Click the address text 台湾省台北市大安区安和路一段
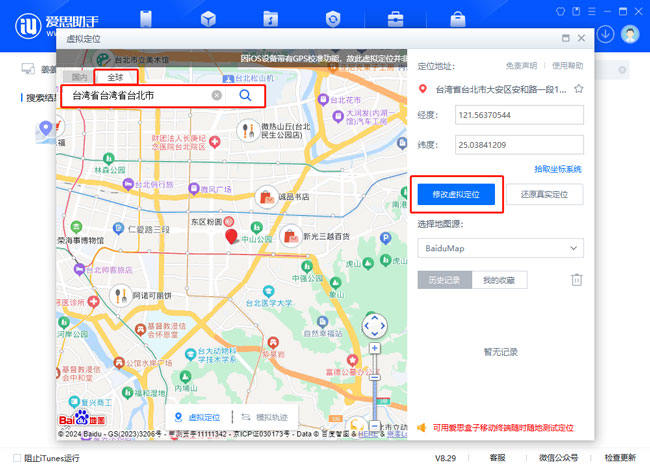Screen dimensions: 650x468 pos(501,89)
